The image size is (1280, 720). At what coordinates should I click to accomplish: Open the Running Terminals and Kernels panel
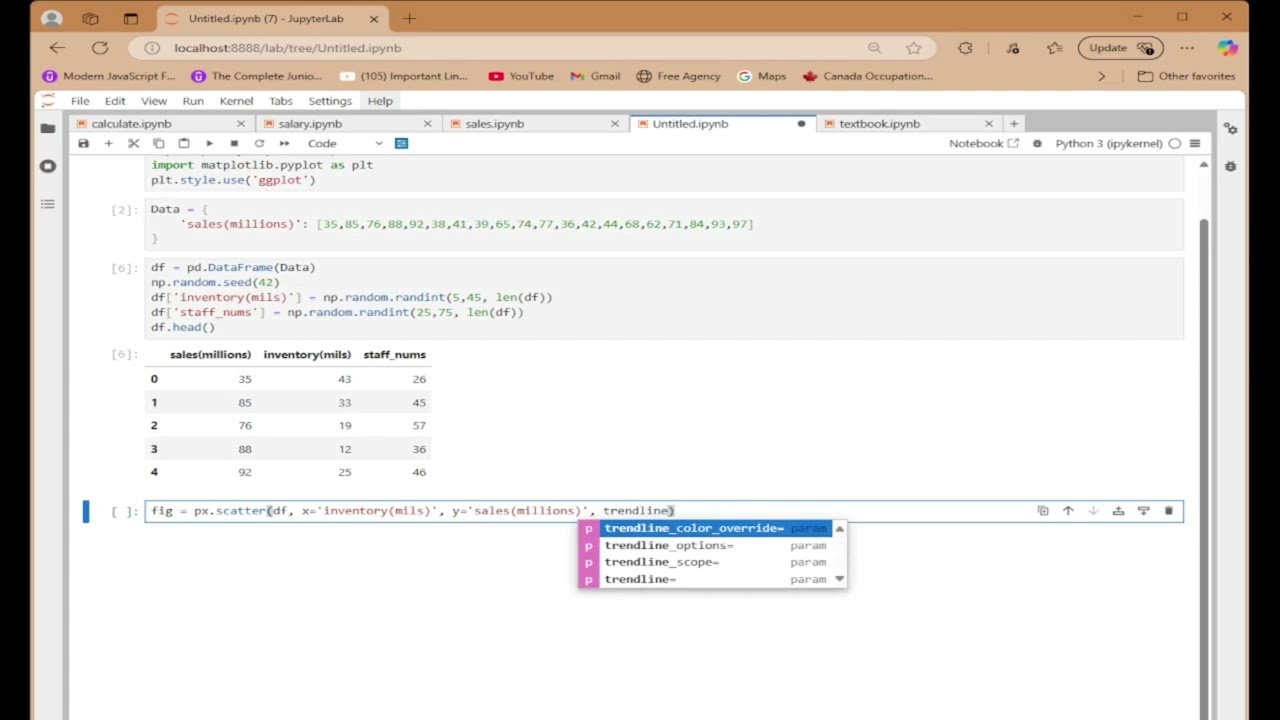(48, 166)
